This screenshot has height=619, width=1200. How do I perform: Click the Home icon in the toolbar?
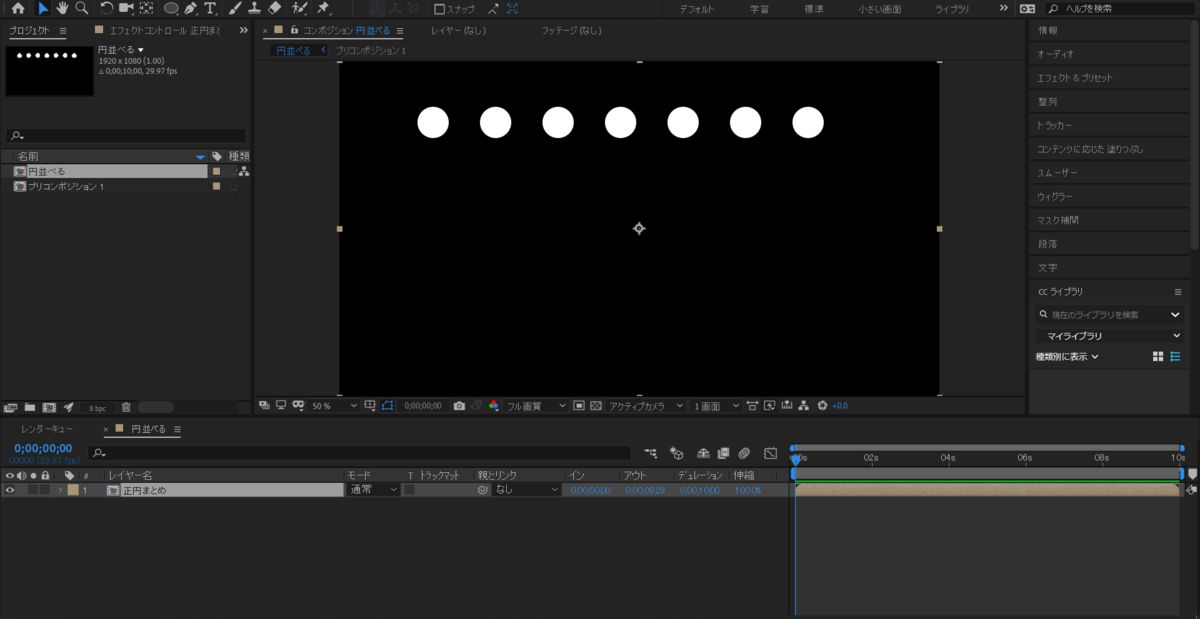pos(18,8)
